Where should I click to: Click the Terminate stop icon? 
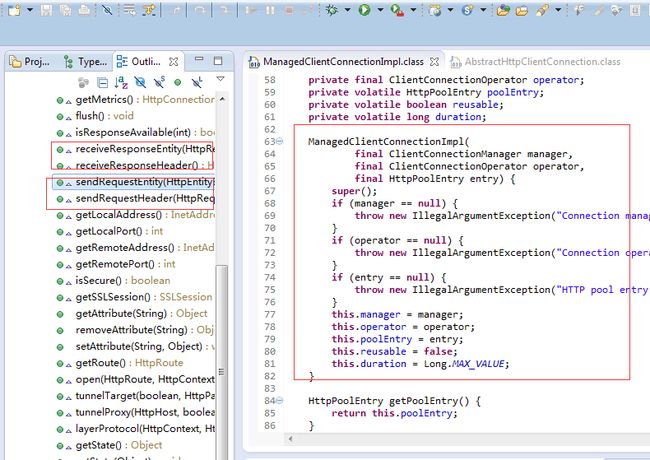point(289,10)
